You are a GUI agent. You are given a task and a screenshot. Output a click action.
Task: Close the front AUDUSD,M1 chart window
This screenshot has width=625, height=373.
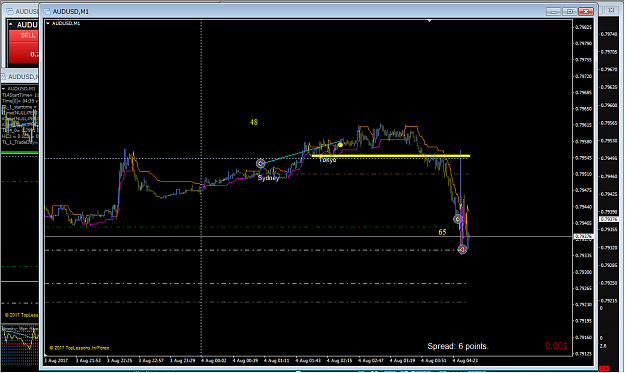[x=586, y=12]
